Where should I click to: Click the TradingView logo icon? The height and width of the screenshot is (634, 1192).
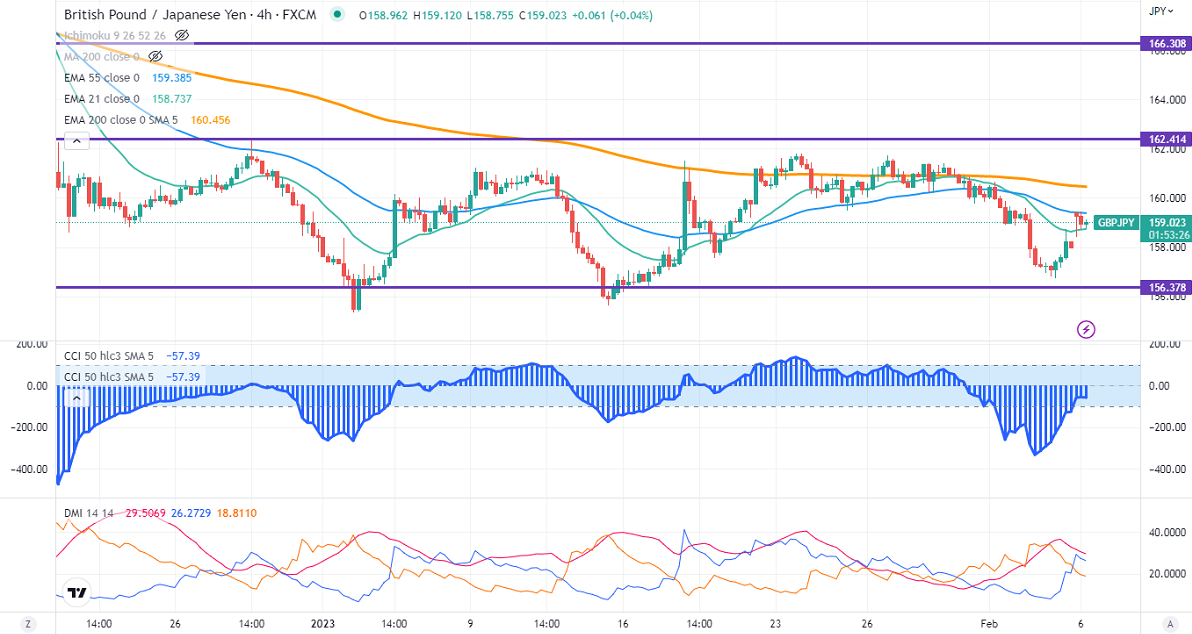[76, 592]
